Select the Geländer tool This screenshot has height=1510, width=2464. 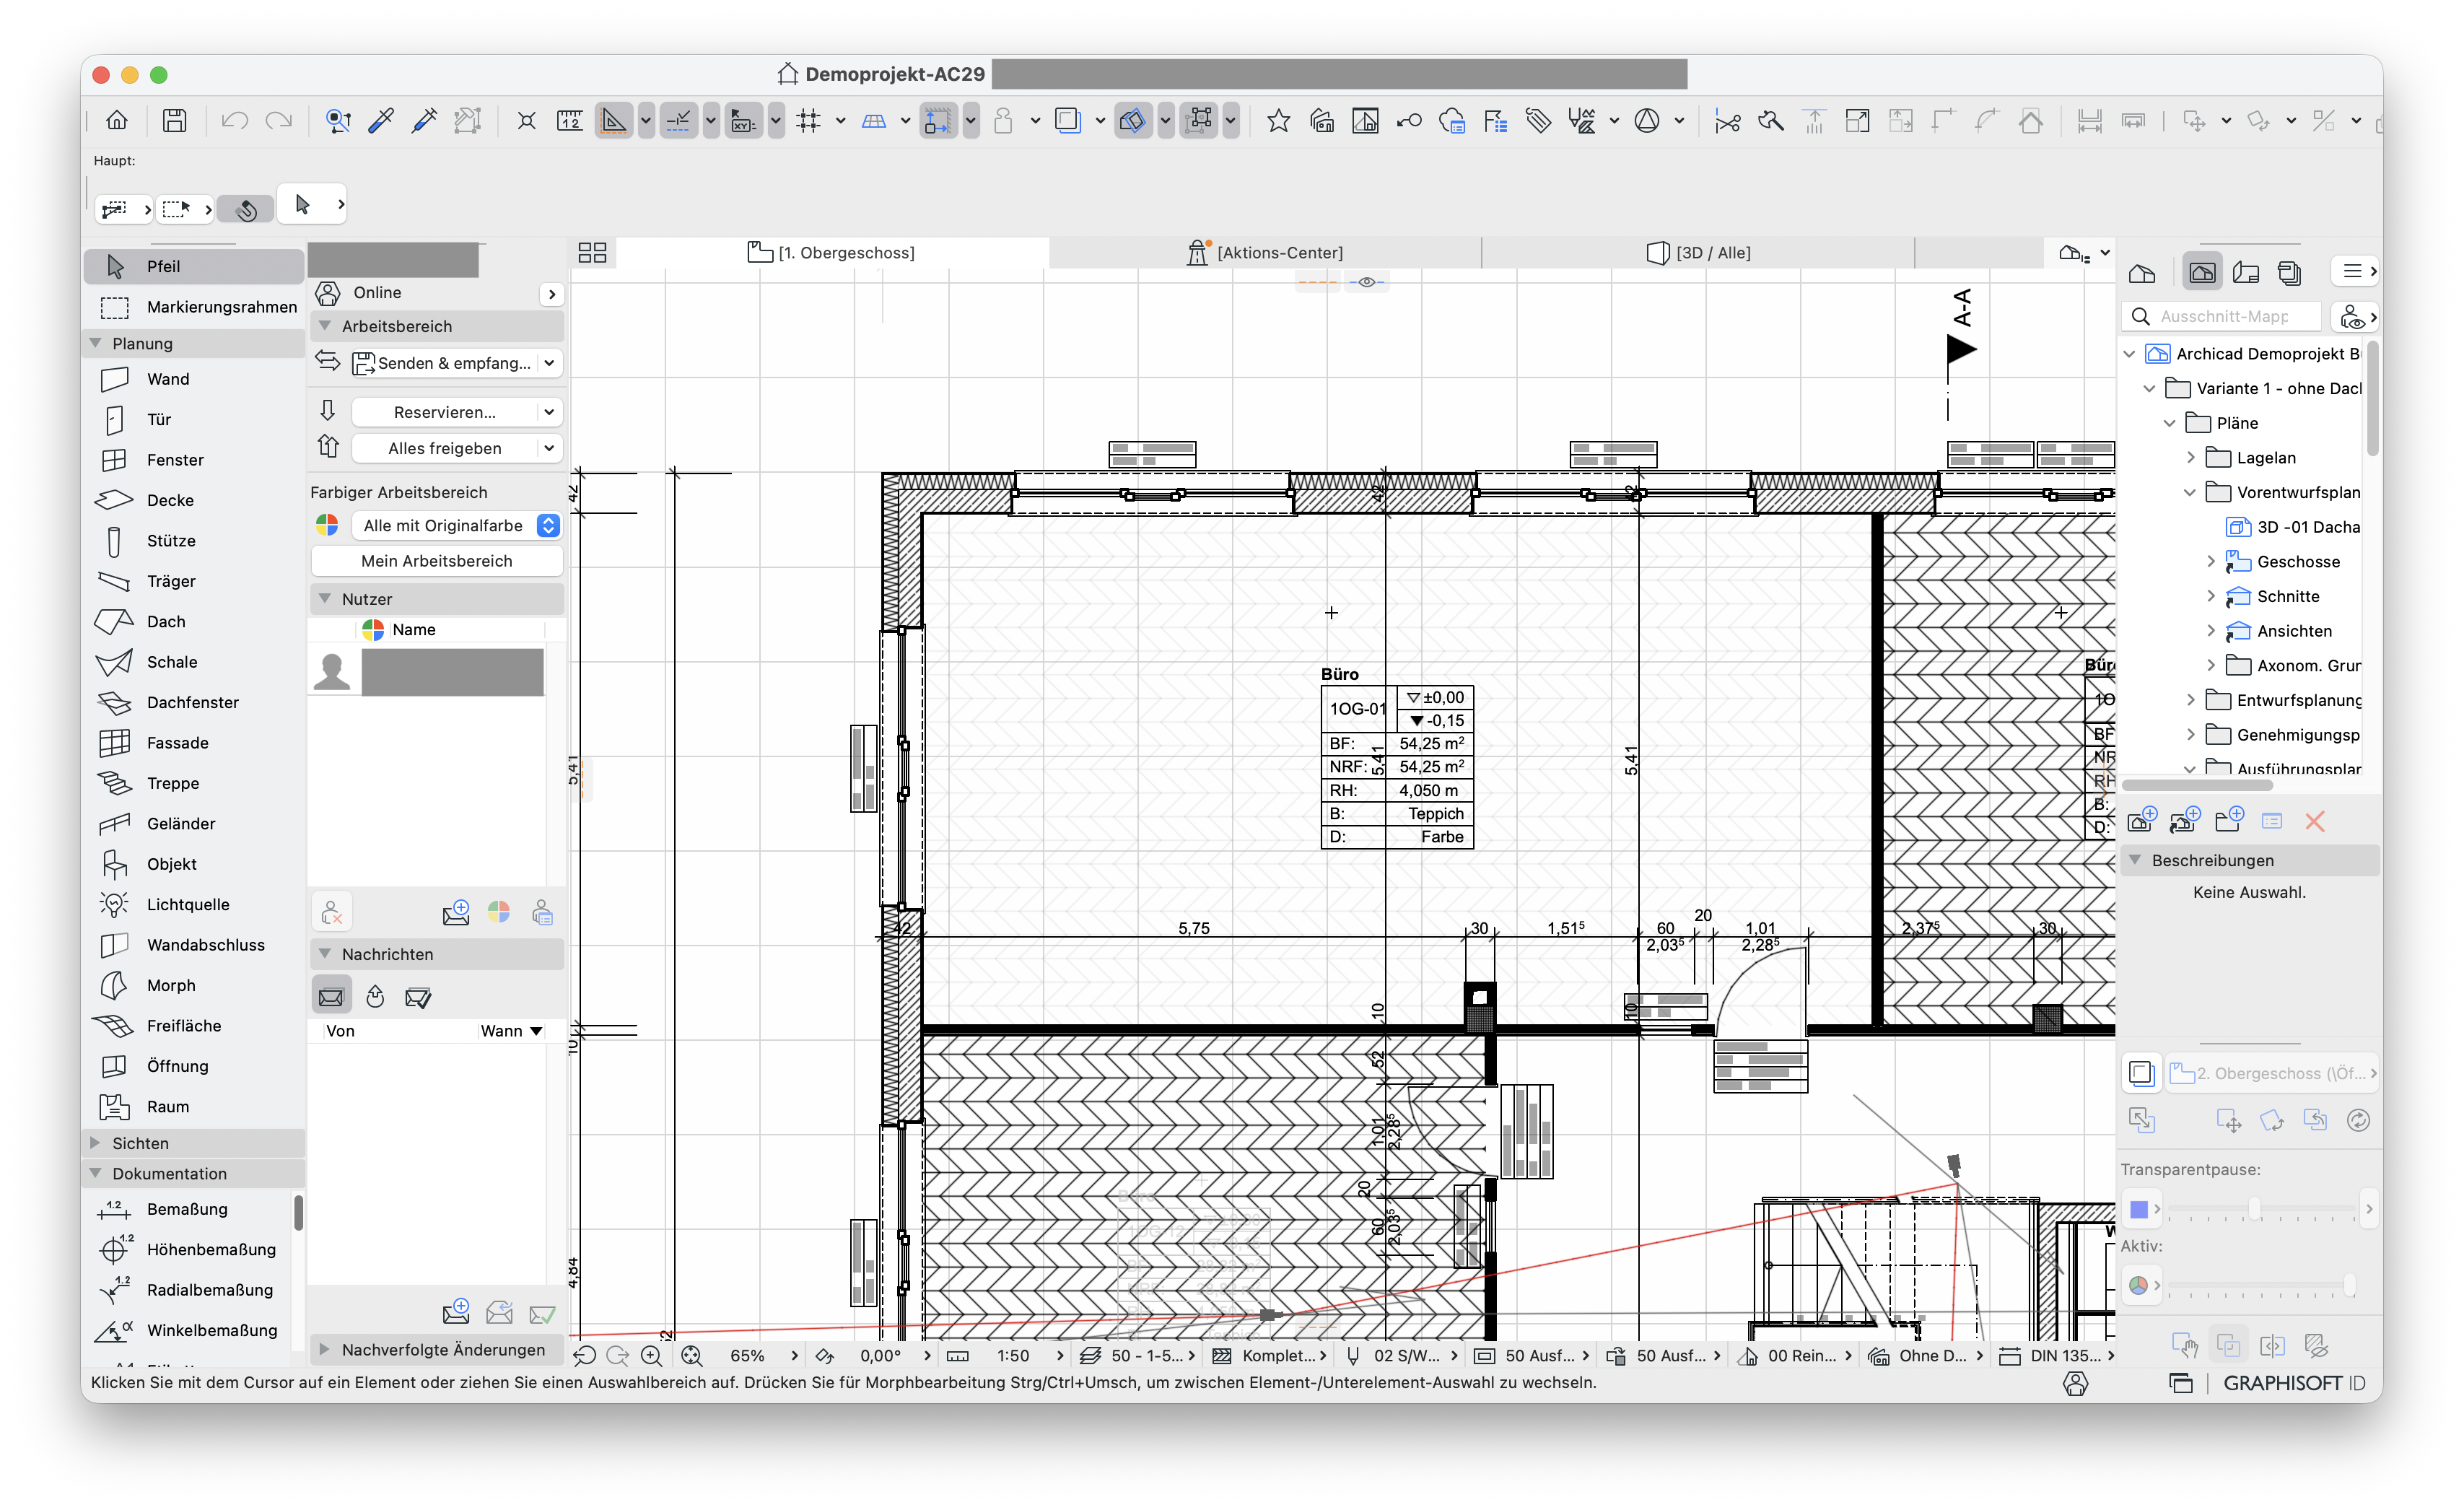pos(194,823)
